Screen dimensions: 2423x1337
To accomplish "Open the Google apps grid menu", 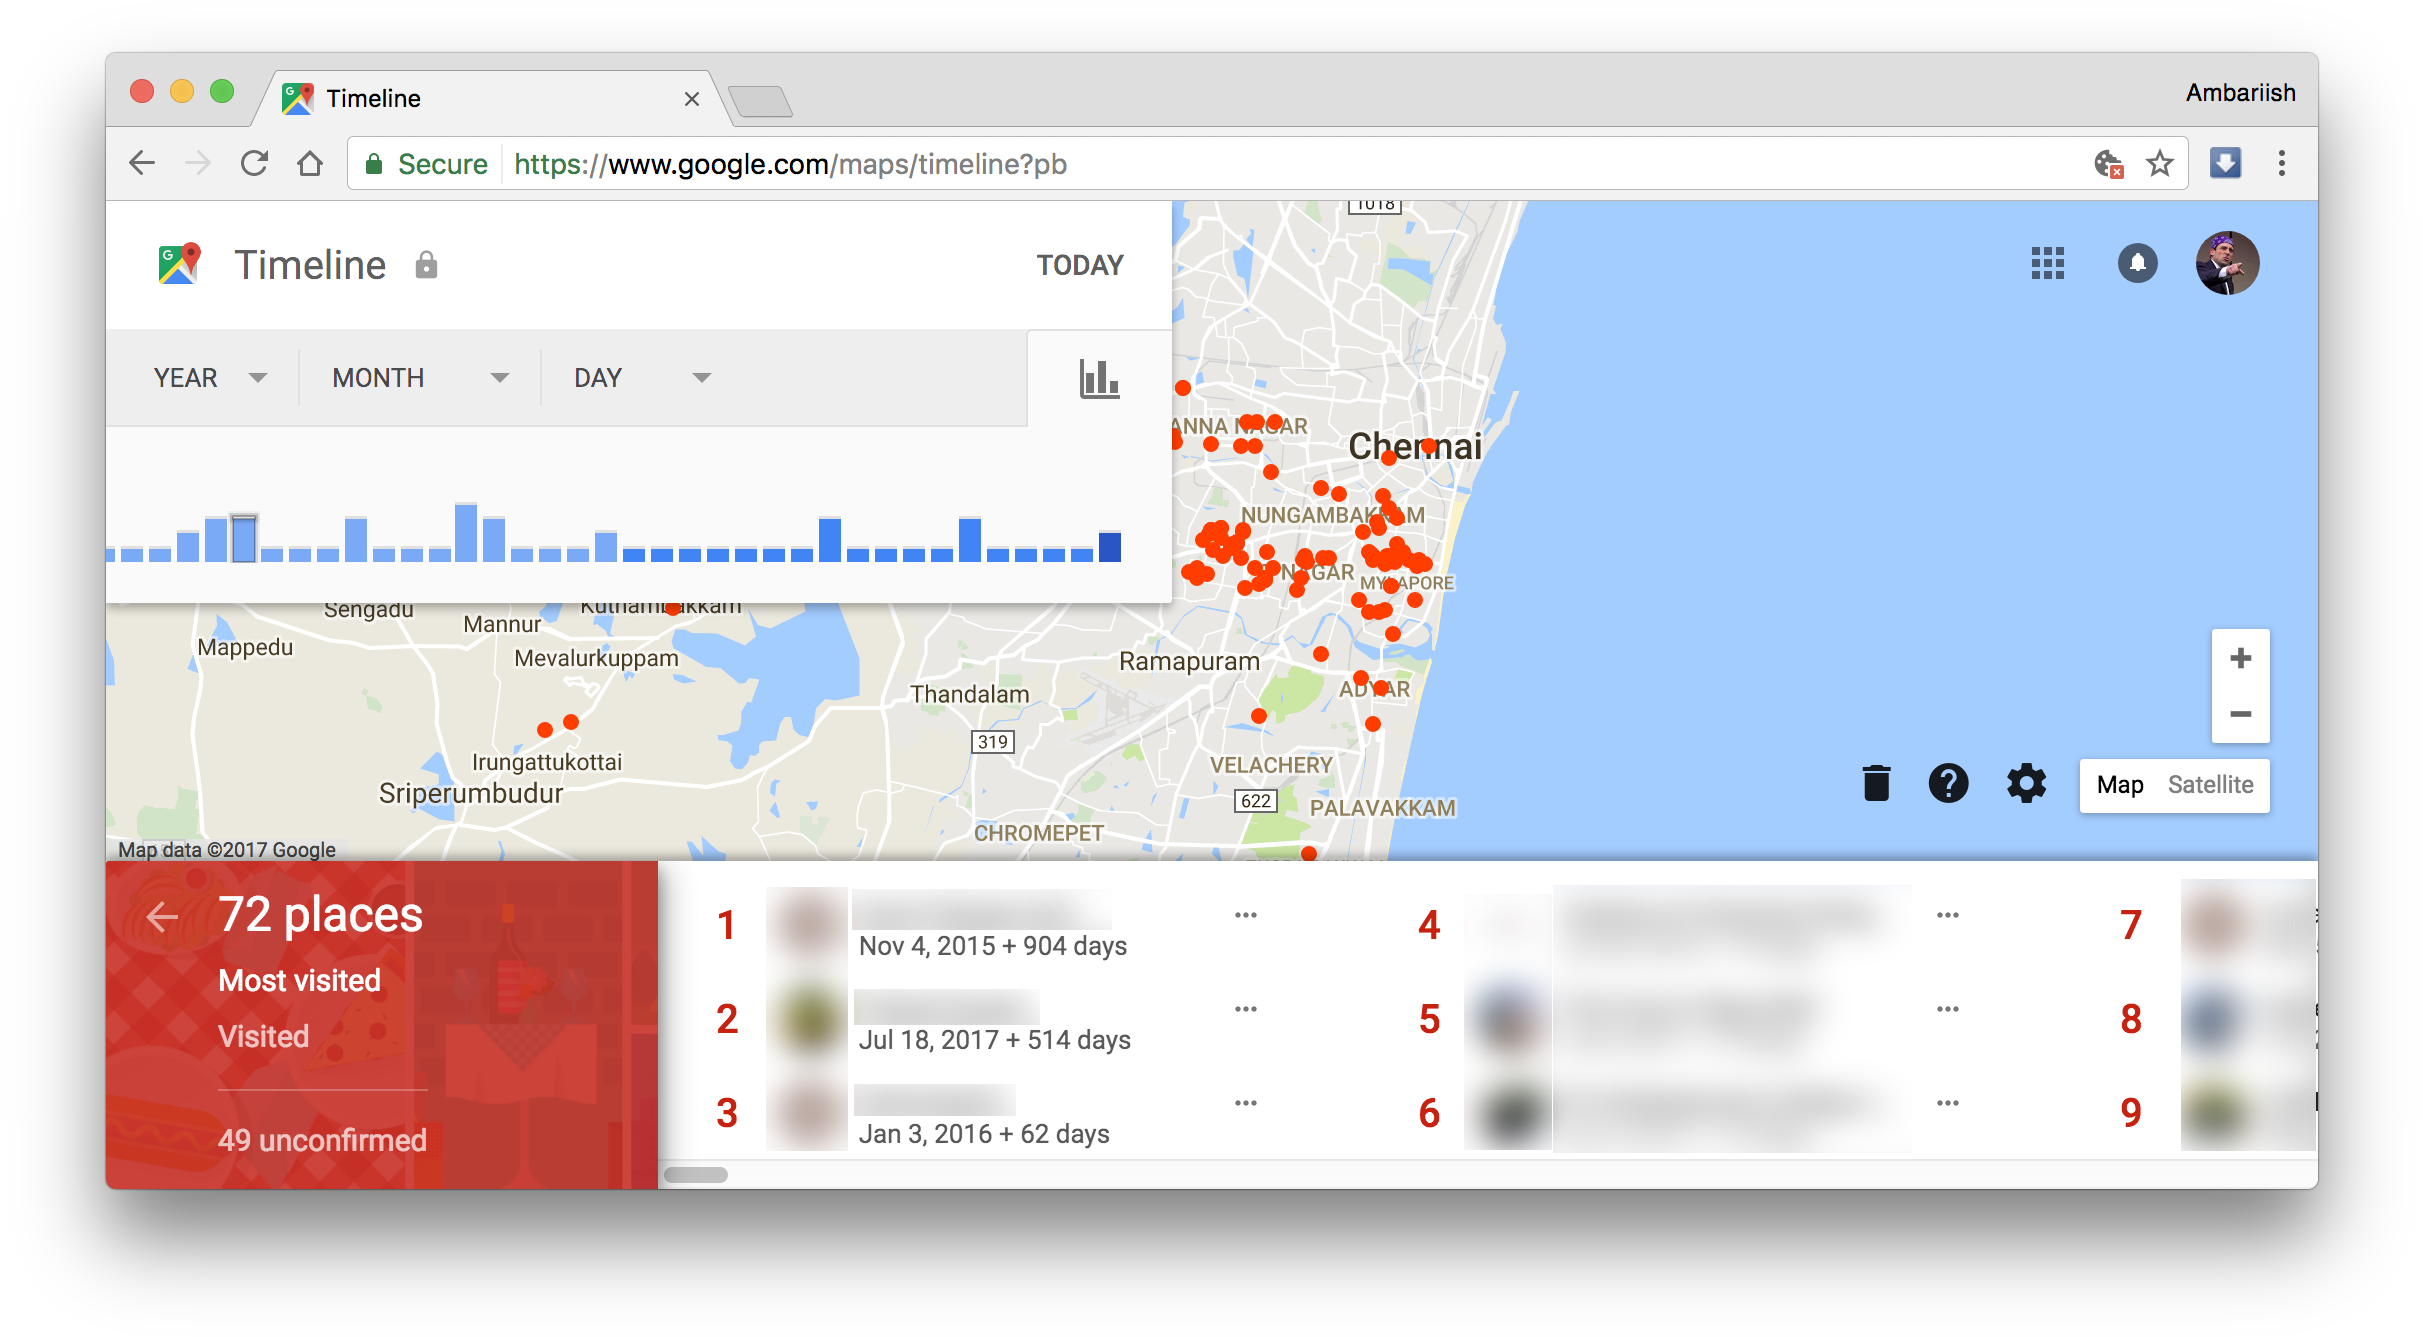I will coord(2046,263).
